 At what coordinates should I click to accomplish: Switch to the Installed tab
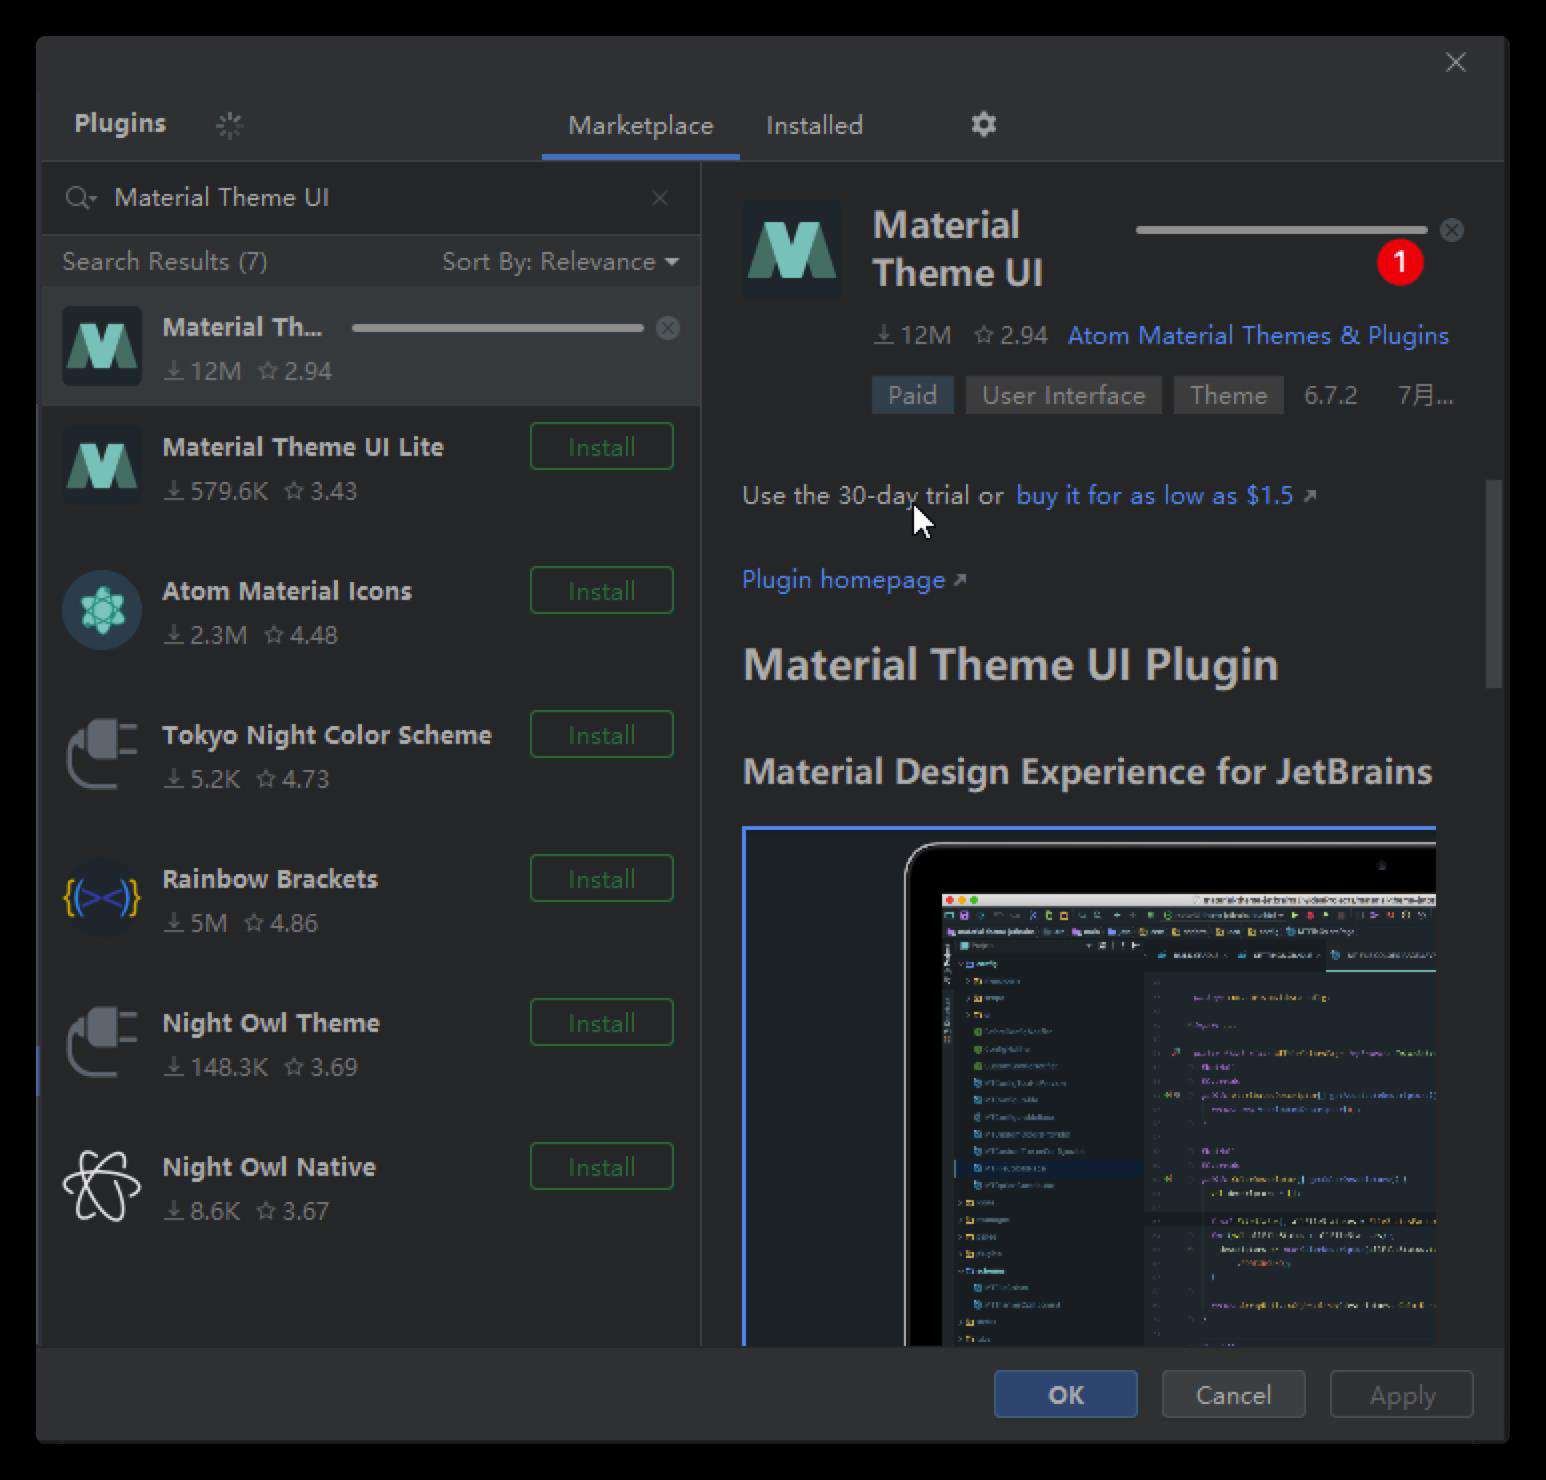(814, 125)
